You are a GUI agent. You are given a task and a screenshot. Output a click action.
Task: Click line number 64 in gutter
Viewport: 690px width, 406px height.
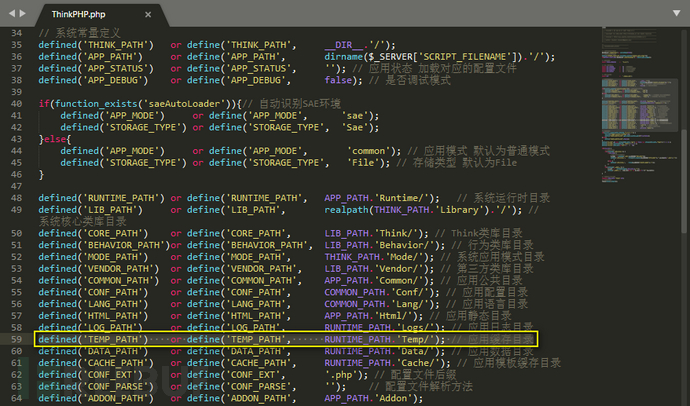point(16,398)
